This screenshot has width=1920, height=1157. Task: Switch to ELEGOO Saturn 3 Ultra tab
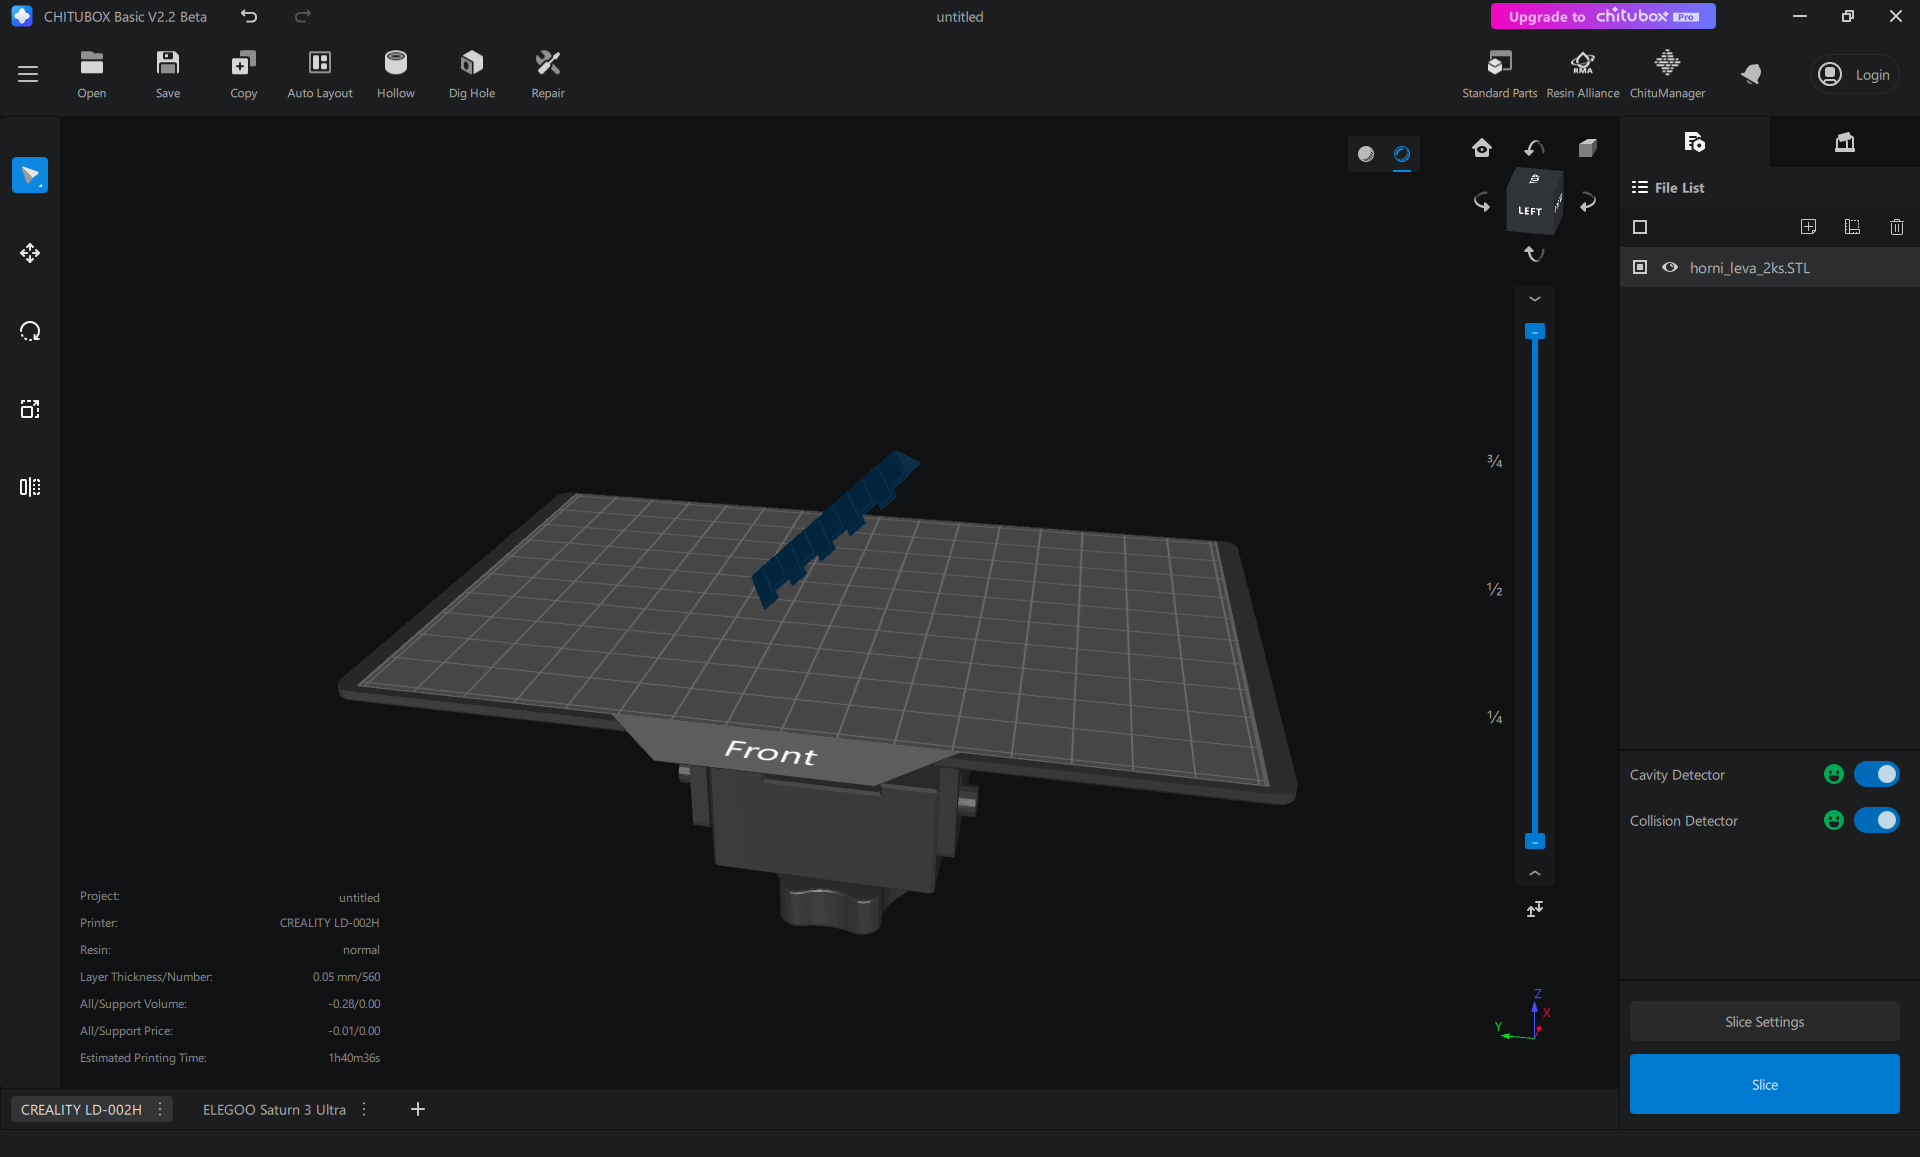[274, 1109]
